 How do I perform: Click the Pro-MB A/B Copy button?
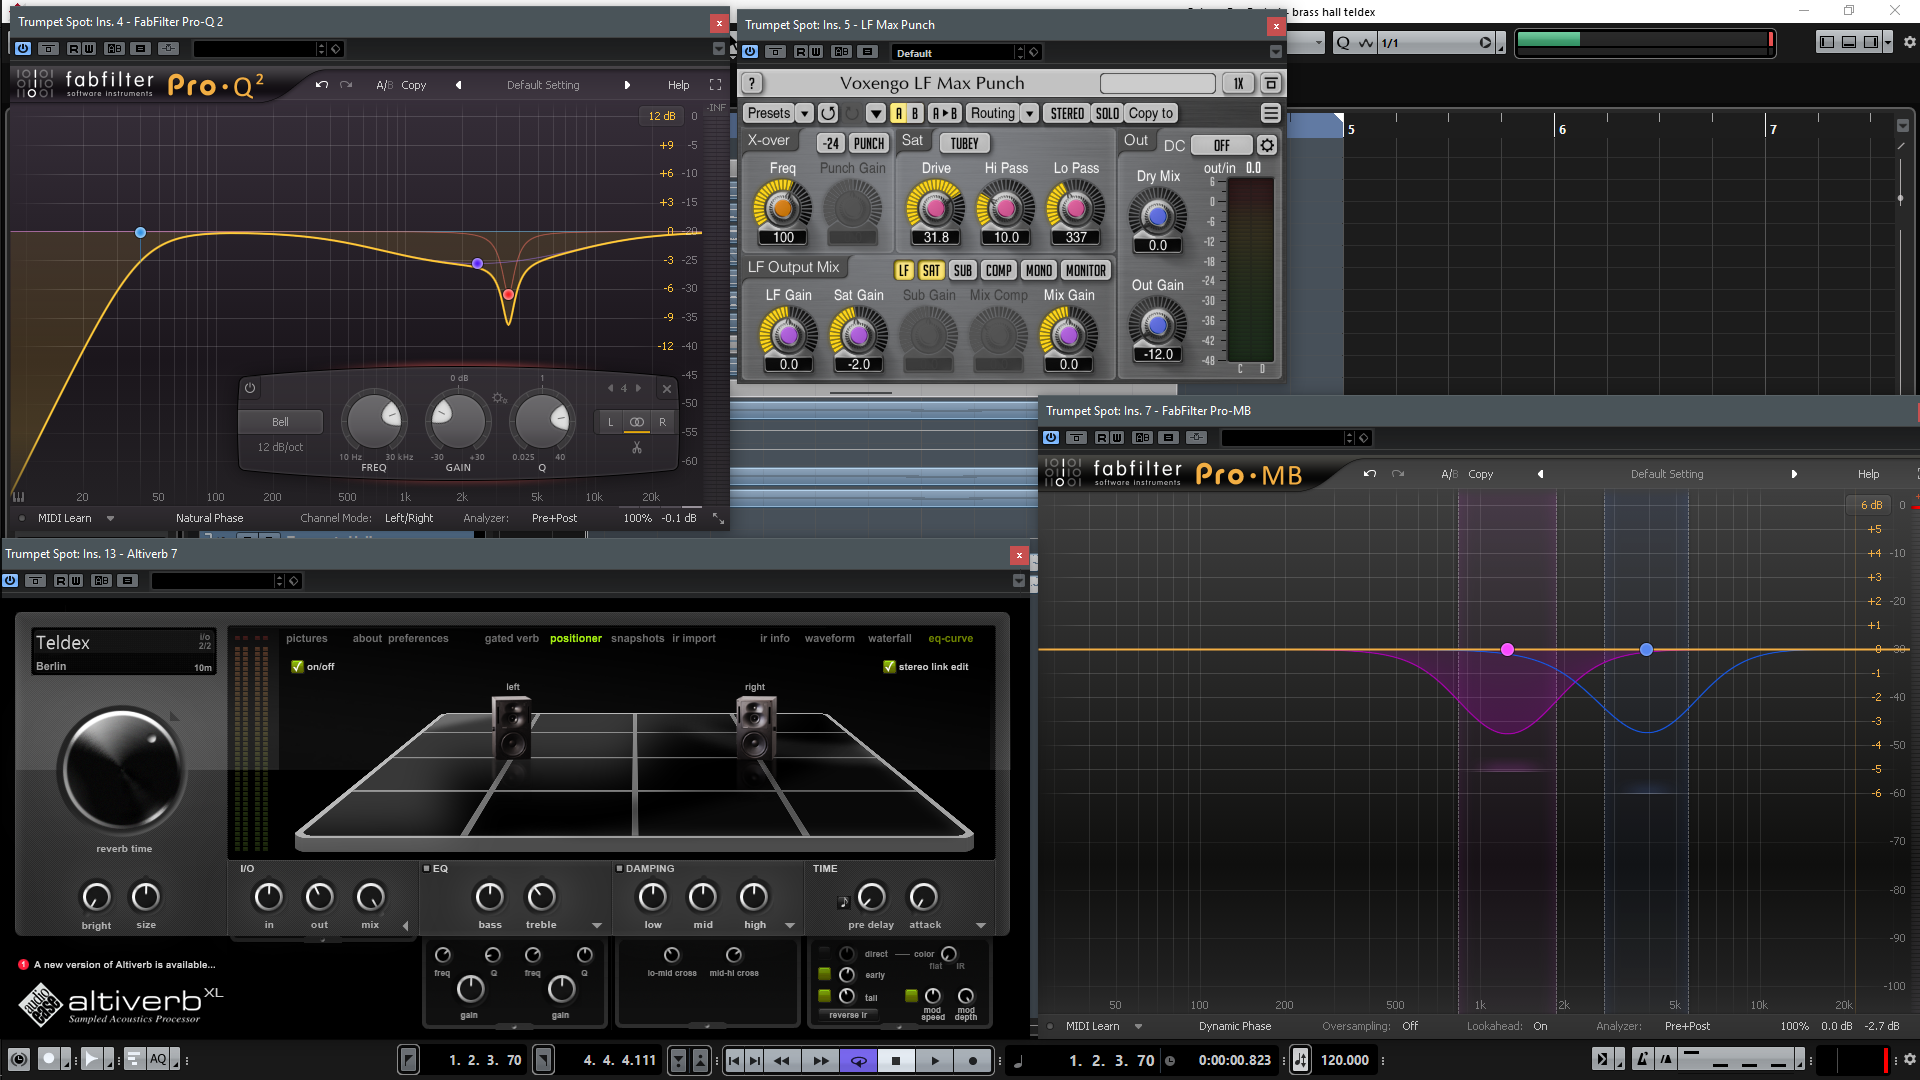1480,474
